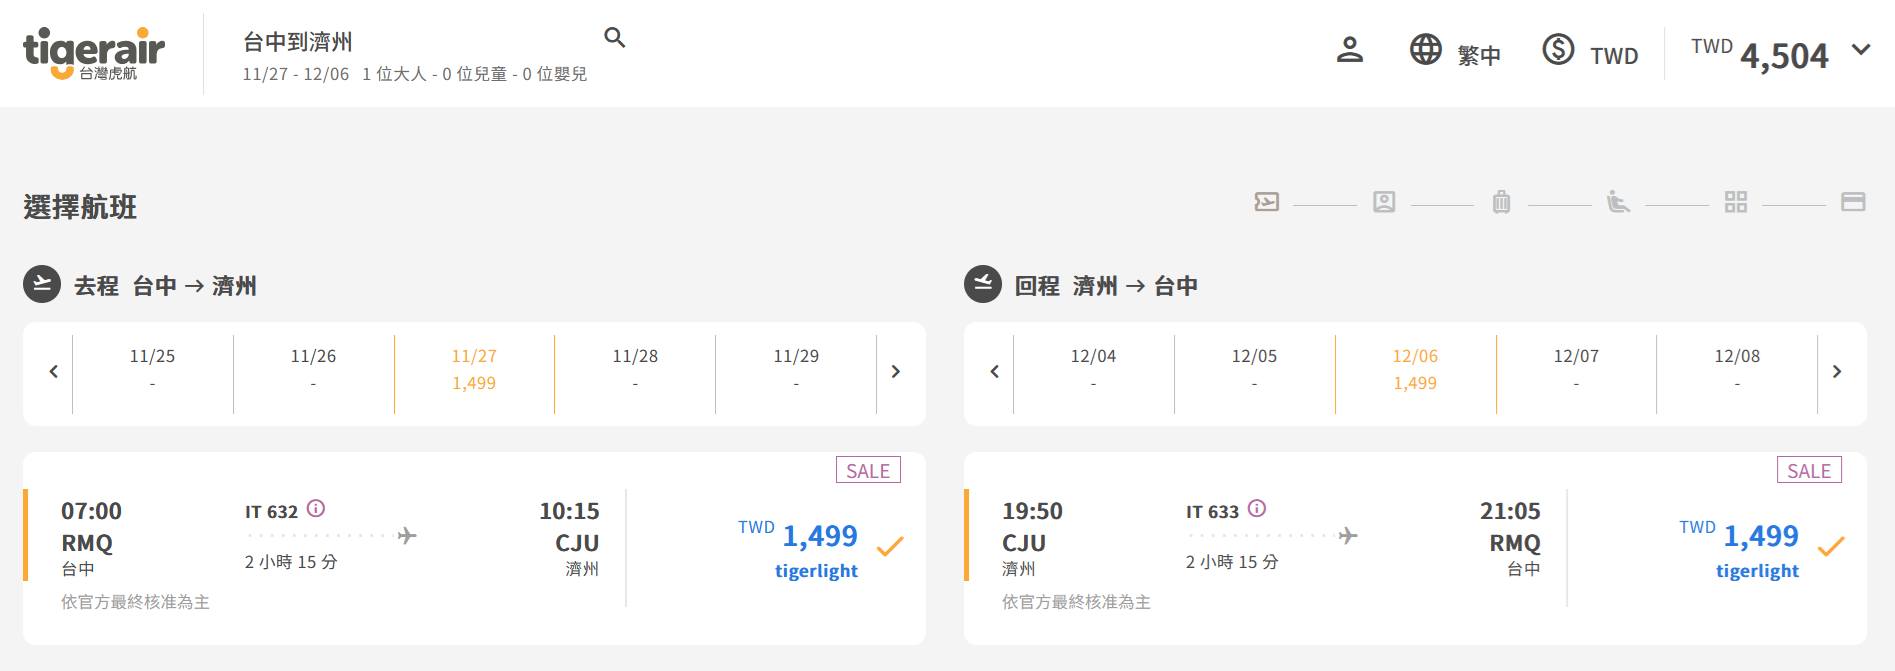Open the user account profile icon
This screenshot has height=671, width=1895.
click(1349, 50)
